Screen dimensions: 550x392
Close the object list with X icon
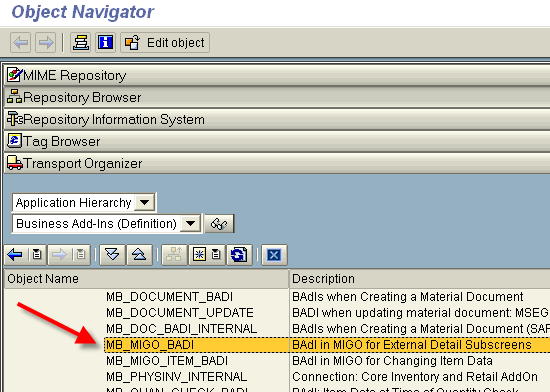pos(274,255)
